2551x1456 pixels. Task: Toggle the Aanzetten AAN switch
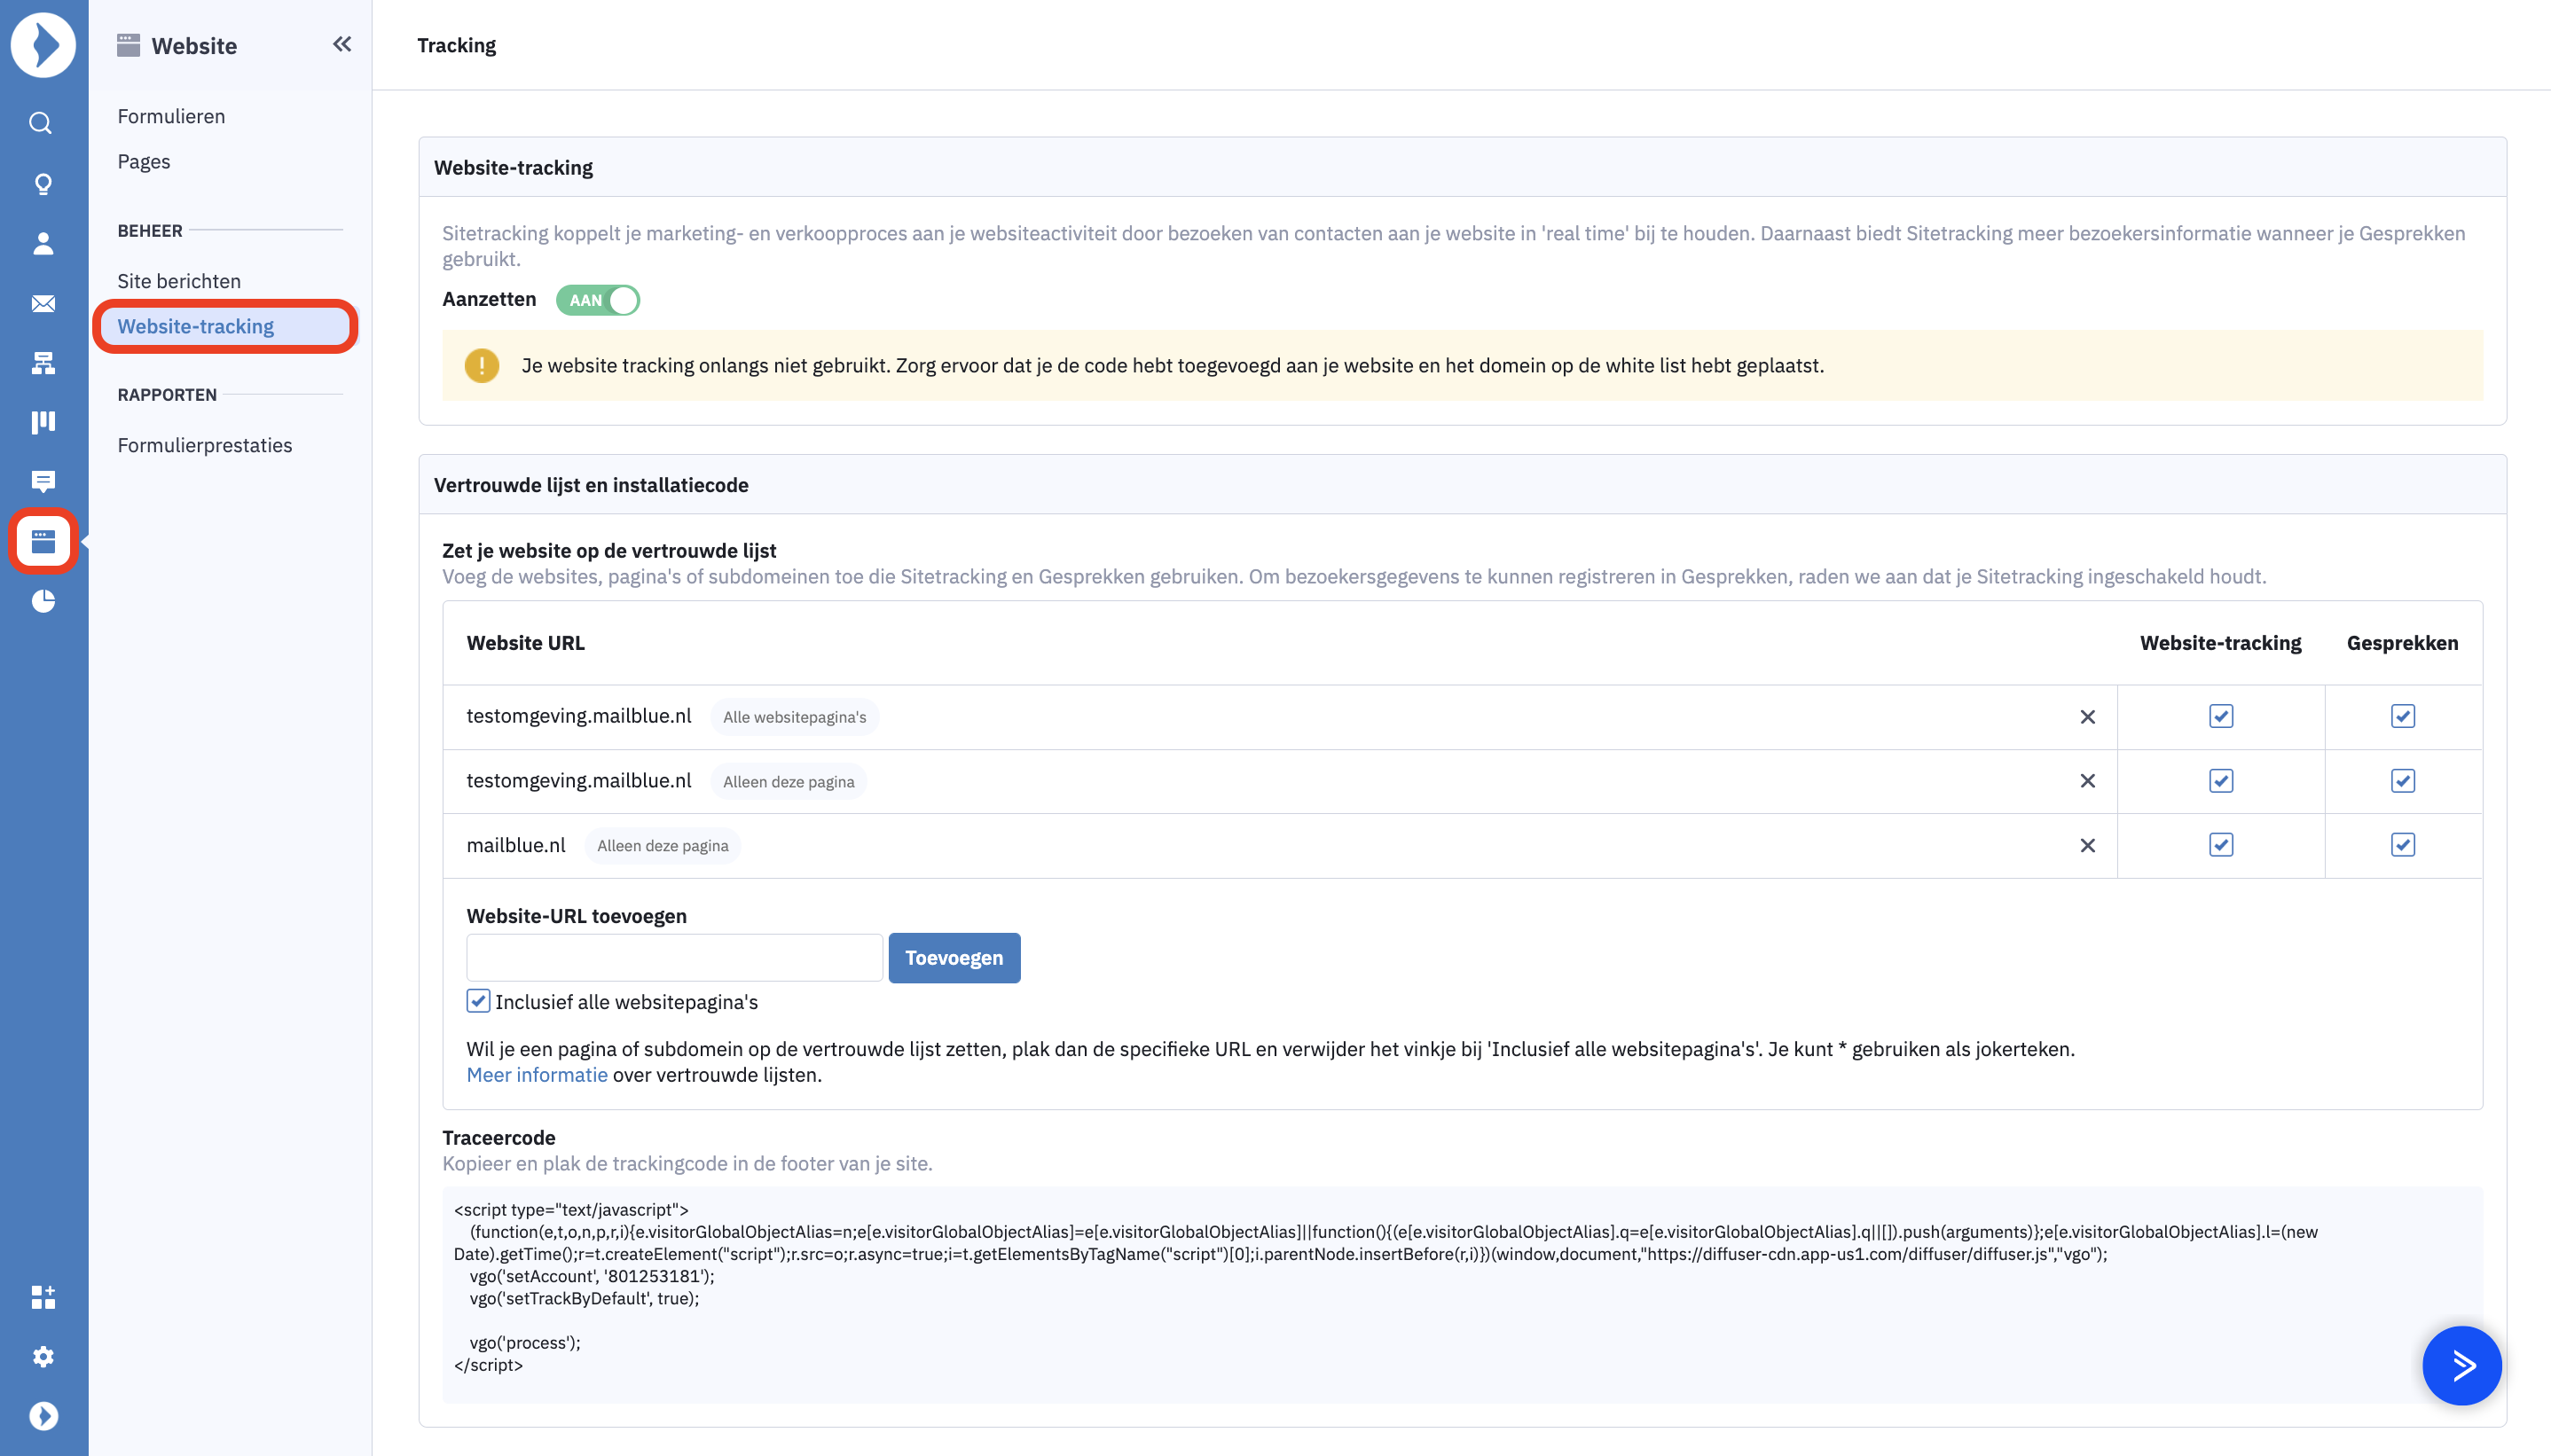click(x=597, y=300)
